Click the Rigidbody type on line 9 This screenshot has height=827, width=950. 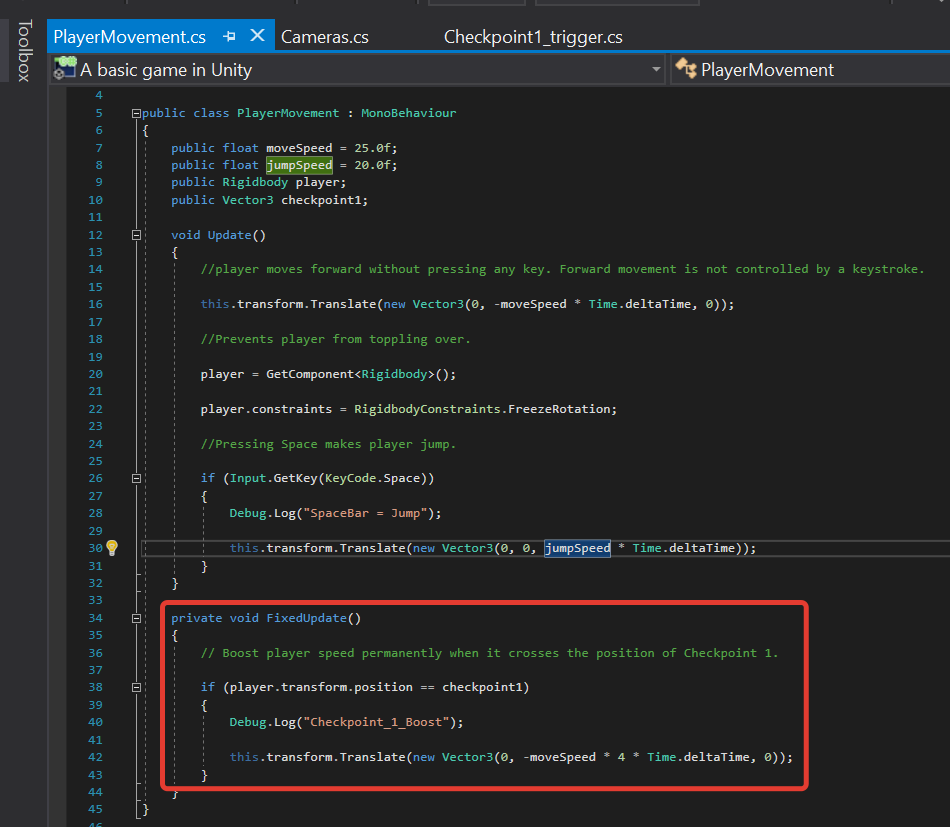click(256, 182)
